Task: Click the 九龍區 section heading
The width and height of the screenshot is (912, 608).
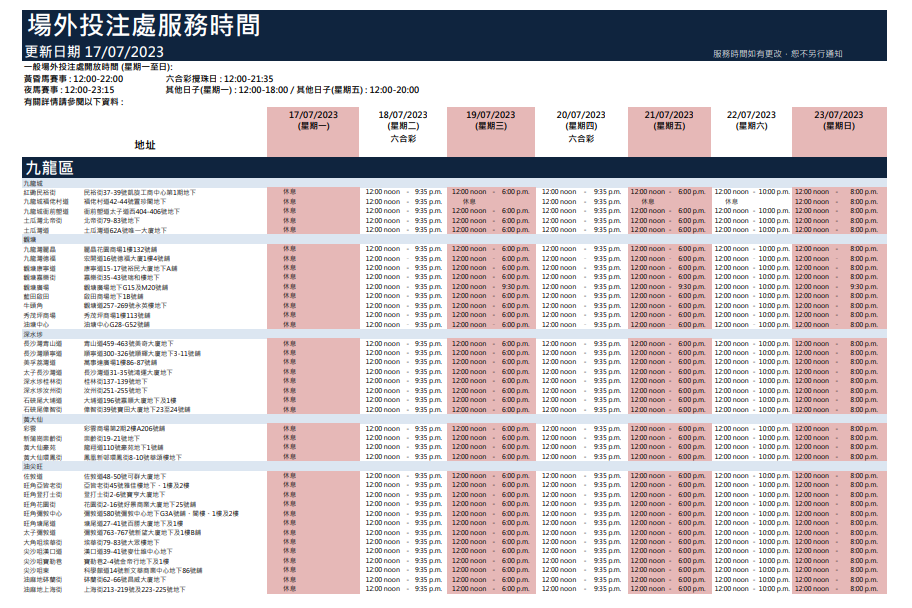Action: pos(48,168)
